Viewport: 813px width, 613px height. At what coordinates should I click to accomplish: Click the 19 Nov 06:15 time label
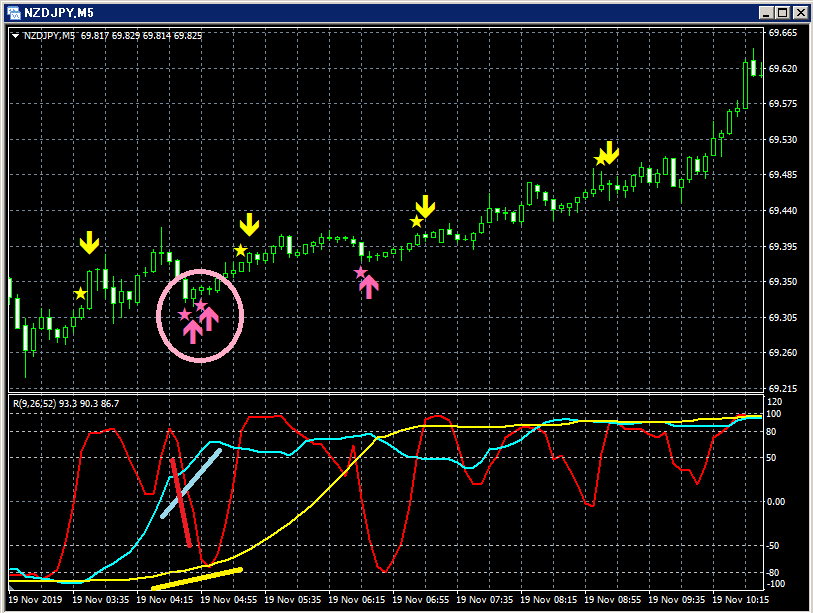(x=357, y=600)
